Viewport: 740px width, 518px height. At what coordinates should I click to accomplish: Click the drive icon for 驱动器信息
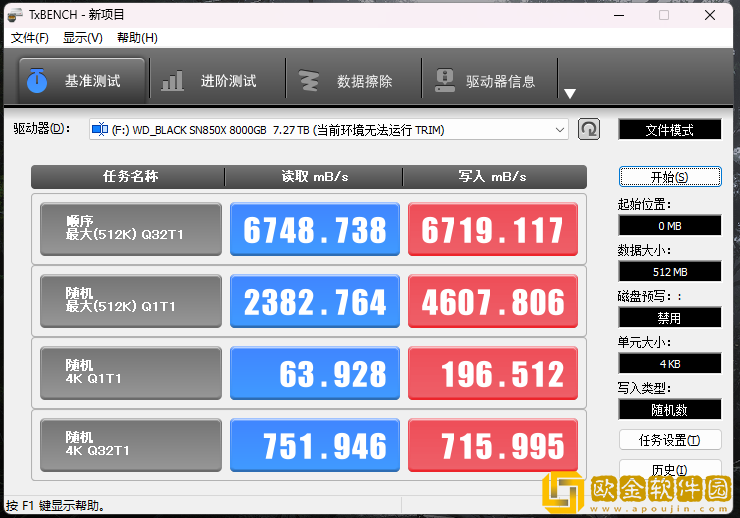[445, 81]
